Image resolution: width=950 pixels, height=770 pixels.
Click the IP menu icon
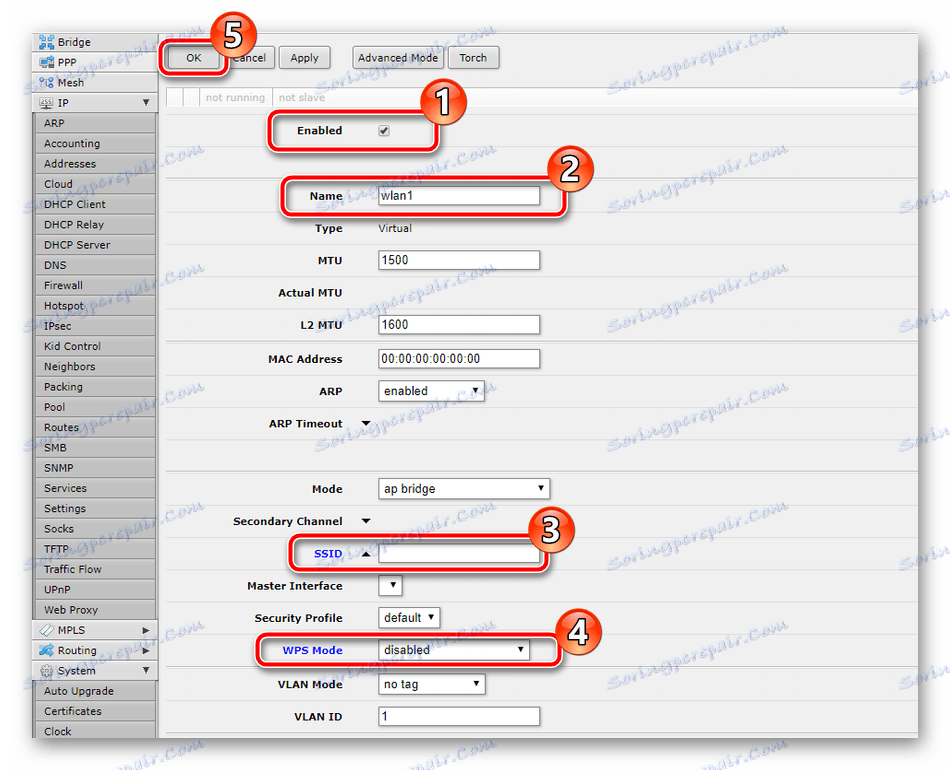pos(47,103)
